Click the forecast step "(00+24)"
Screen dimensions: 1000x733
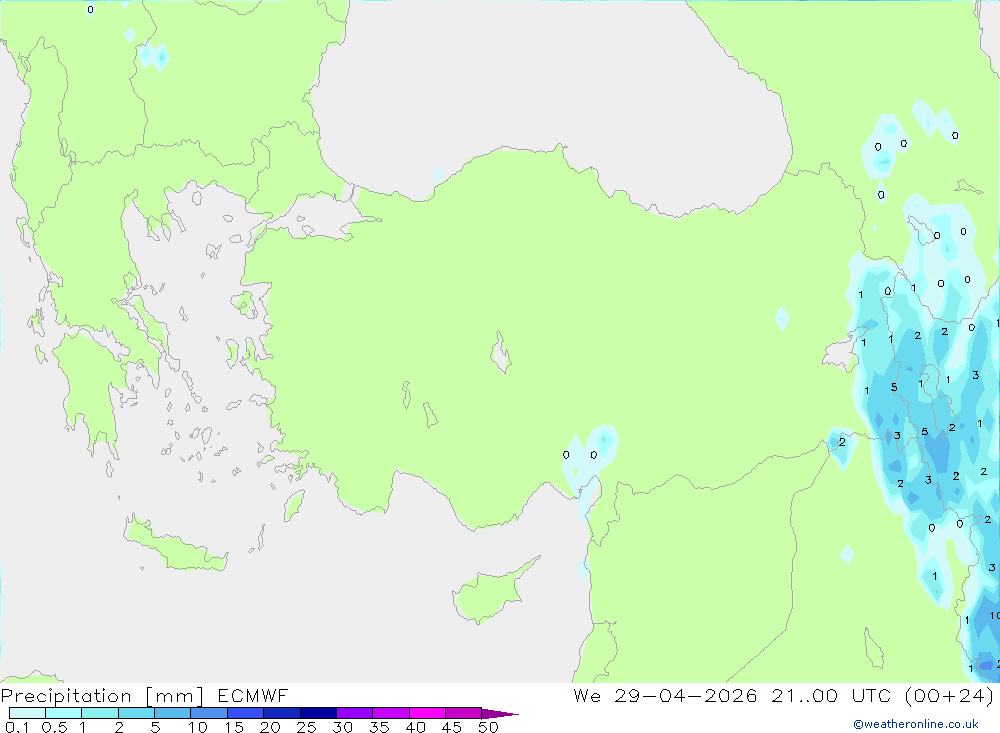(949, 695)
